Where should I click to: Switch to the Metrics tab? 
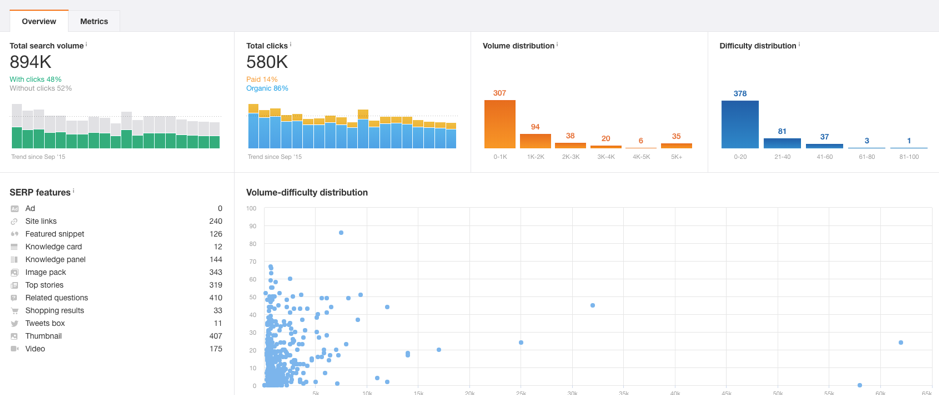click(x=94, y=22)
